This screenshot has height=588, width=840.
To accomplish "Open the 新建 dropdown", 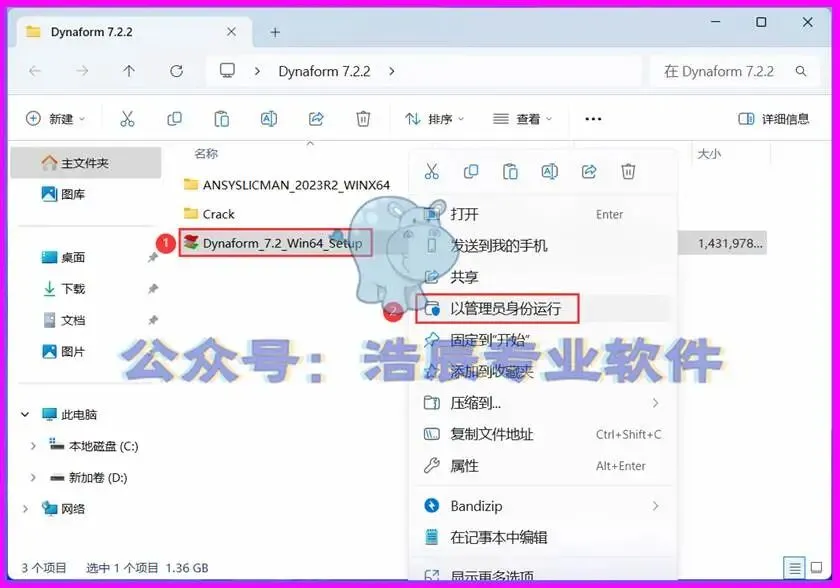I will 56,118.
